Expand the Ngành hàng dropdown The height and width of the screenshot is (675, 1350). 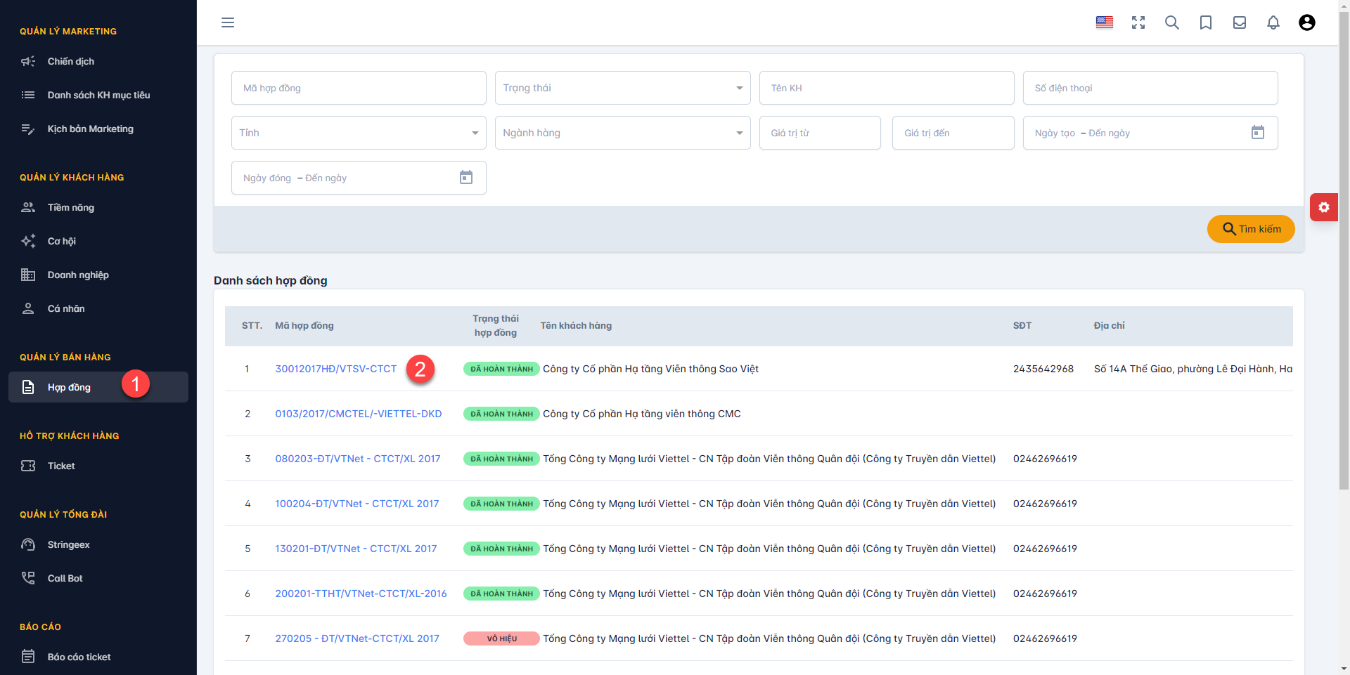click(623, 133)
